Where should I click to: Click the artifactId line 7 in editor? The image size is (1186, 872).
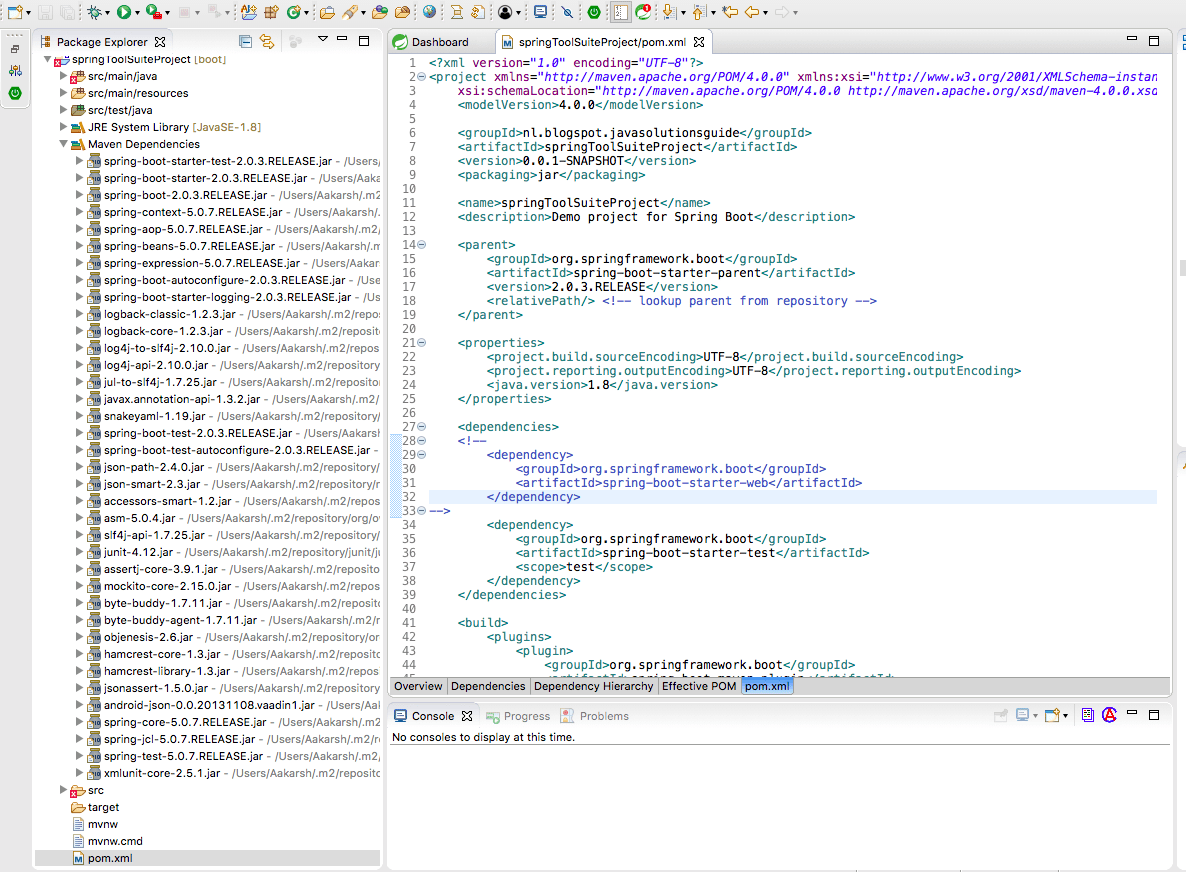[x=627, y=147]
